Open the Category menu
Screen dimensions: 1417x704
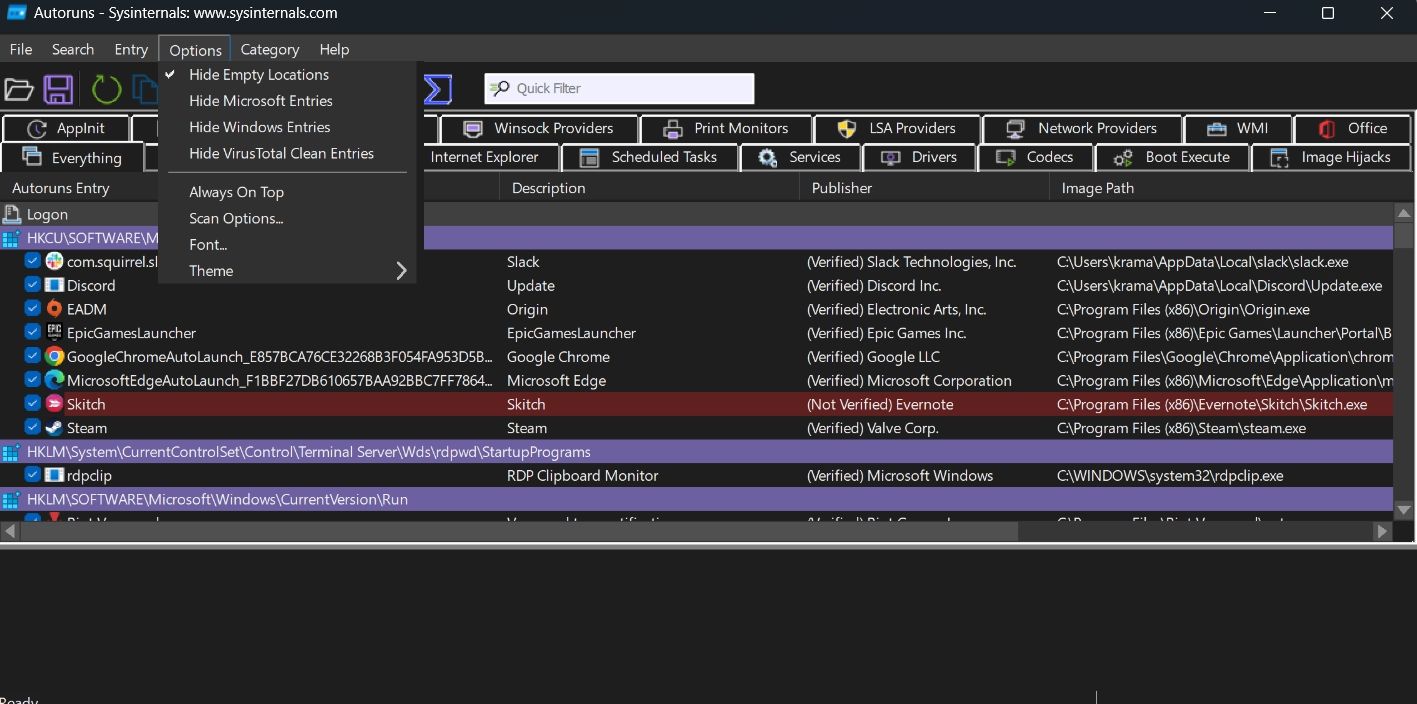tap(270, 49)
